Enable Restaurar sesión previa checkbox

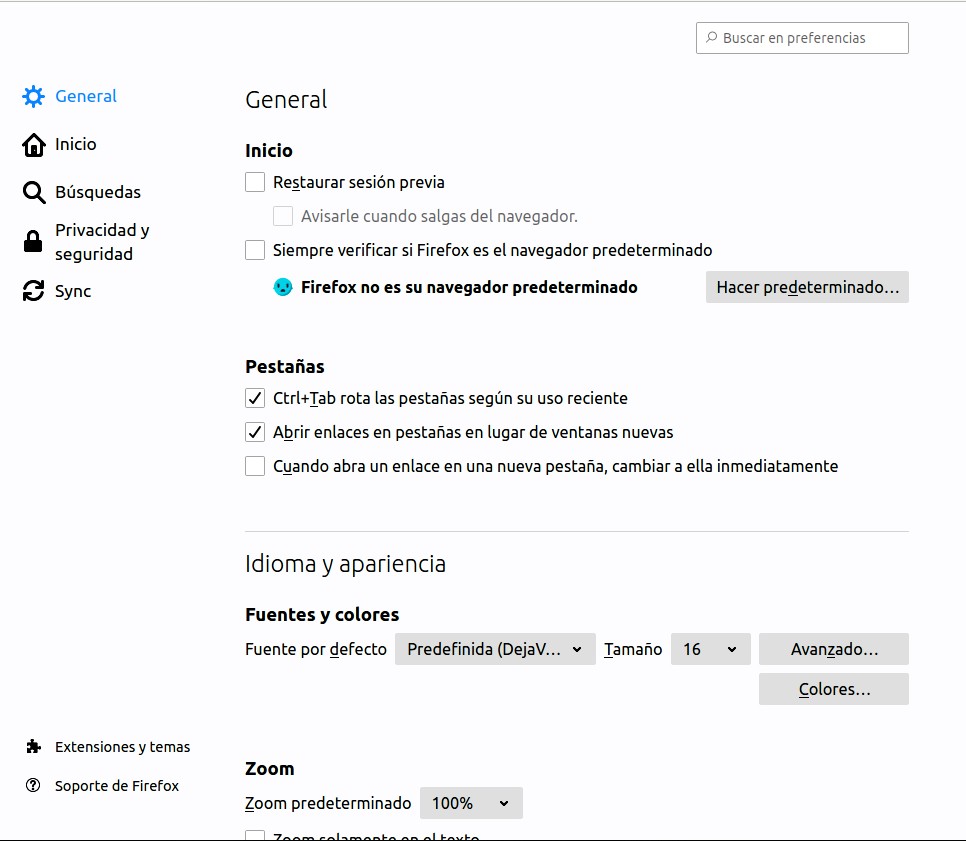[255, 182]
